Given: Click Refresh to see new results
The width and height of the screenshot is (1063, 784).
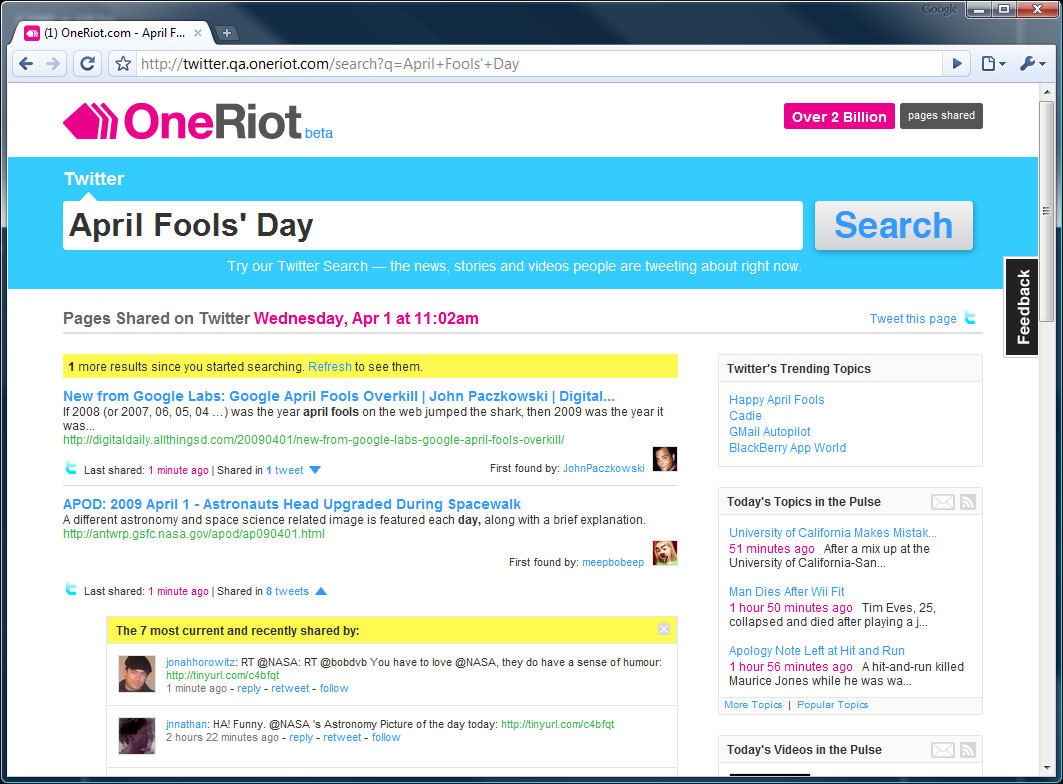Looking at the screenshot, I should (x=329, y=367).
